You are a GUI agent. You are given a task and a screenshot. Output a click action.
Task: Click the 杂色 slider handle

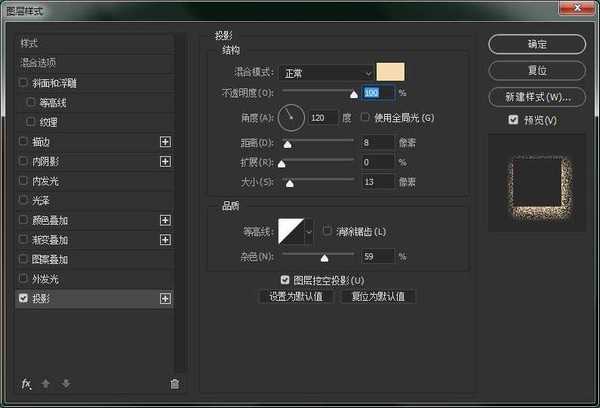pos(324,258)
